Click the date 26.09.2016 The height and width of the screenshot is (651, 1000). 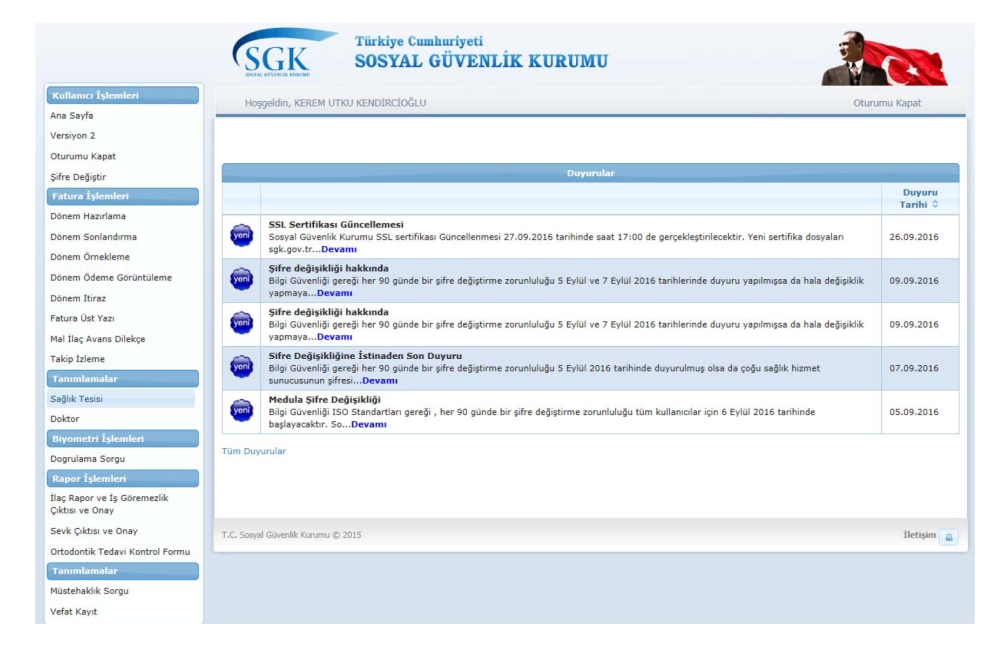click(913, 237)
